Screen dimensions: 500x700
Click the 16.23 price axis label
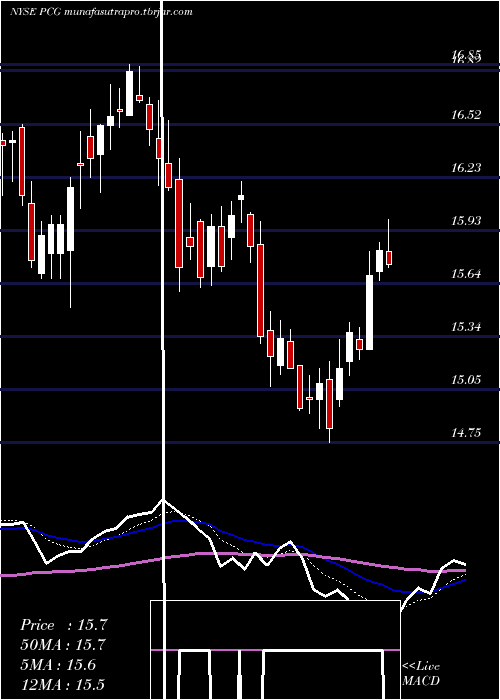point(466,168)
